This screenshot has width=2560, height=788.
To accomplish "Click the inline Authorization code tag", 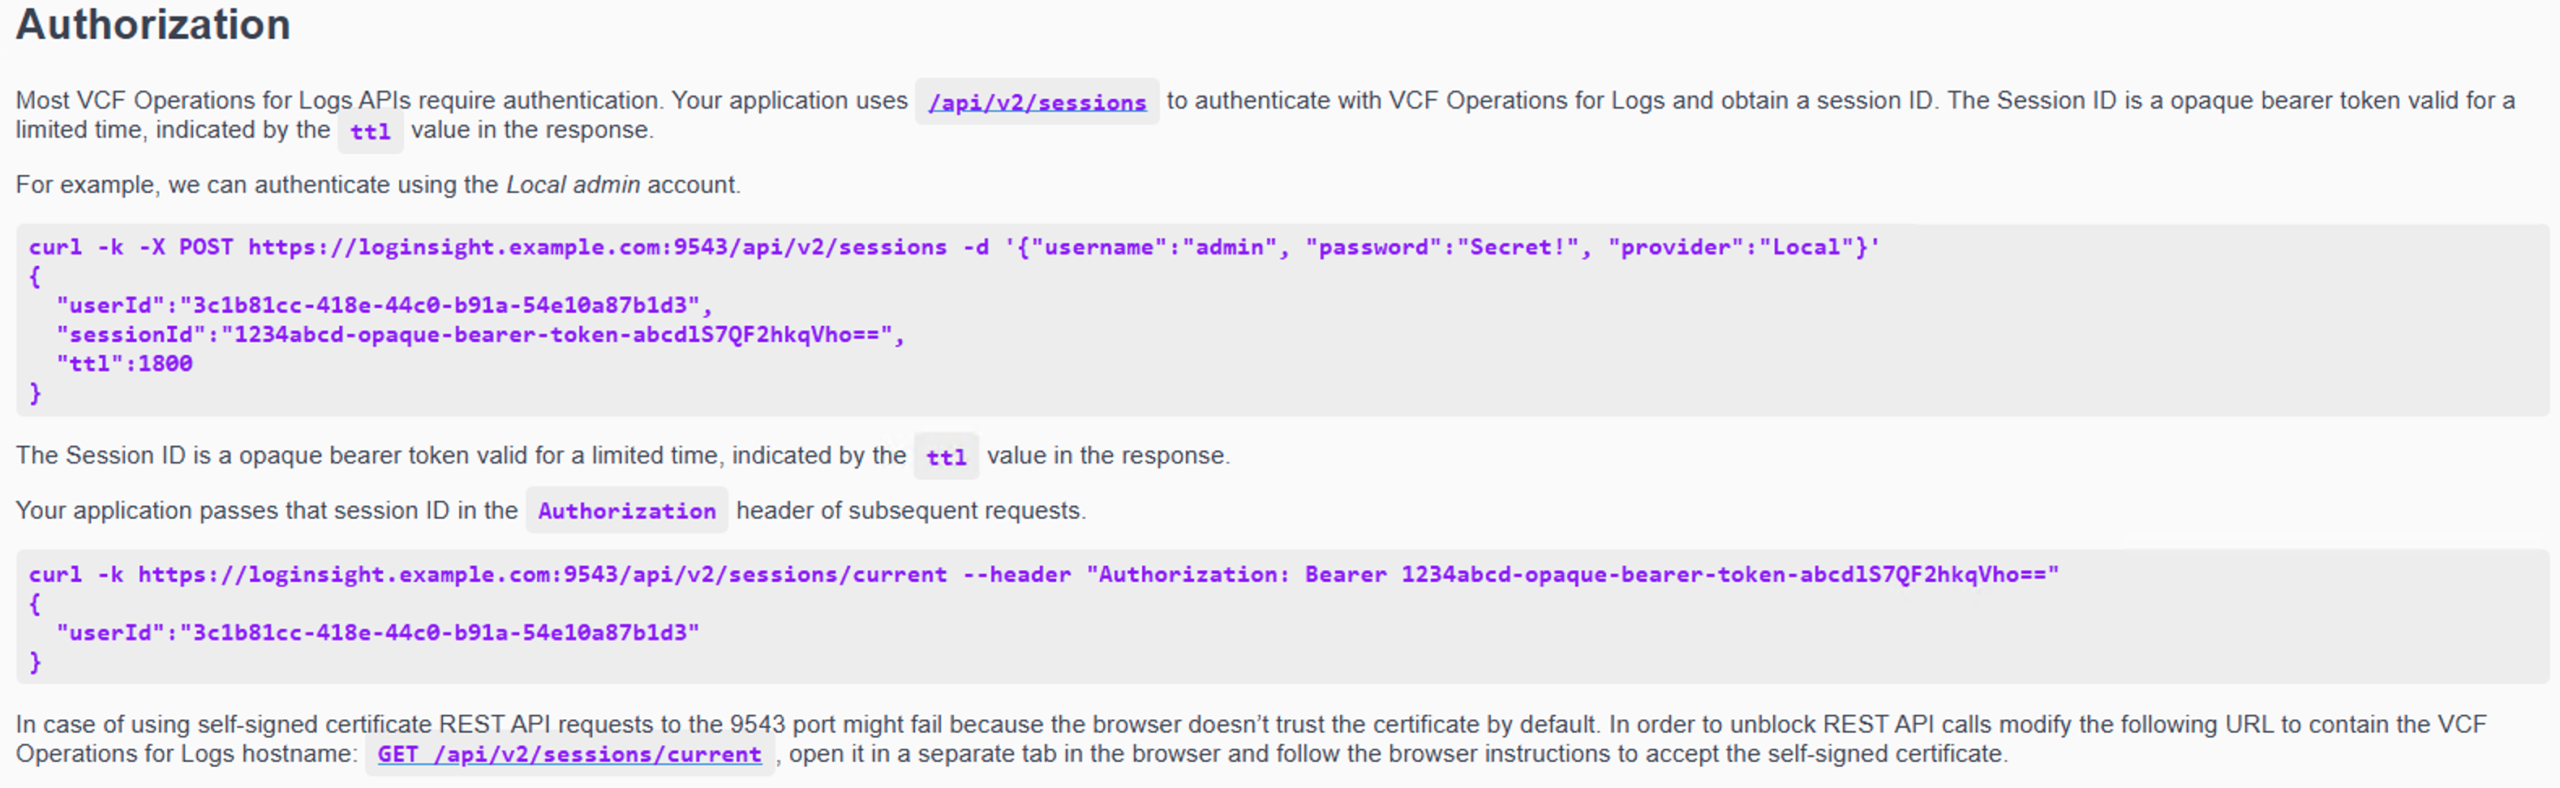I will [627, 511].
